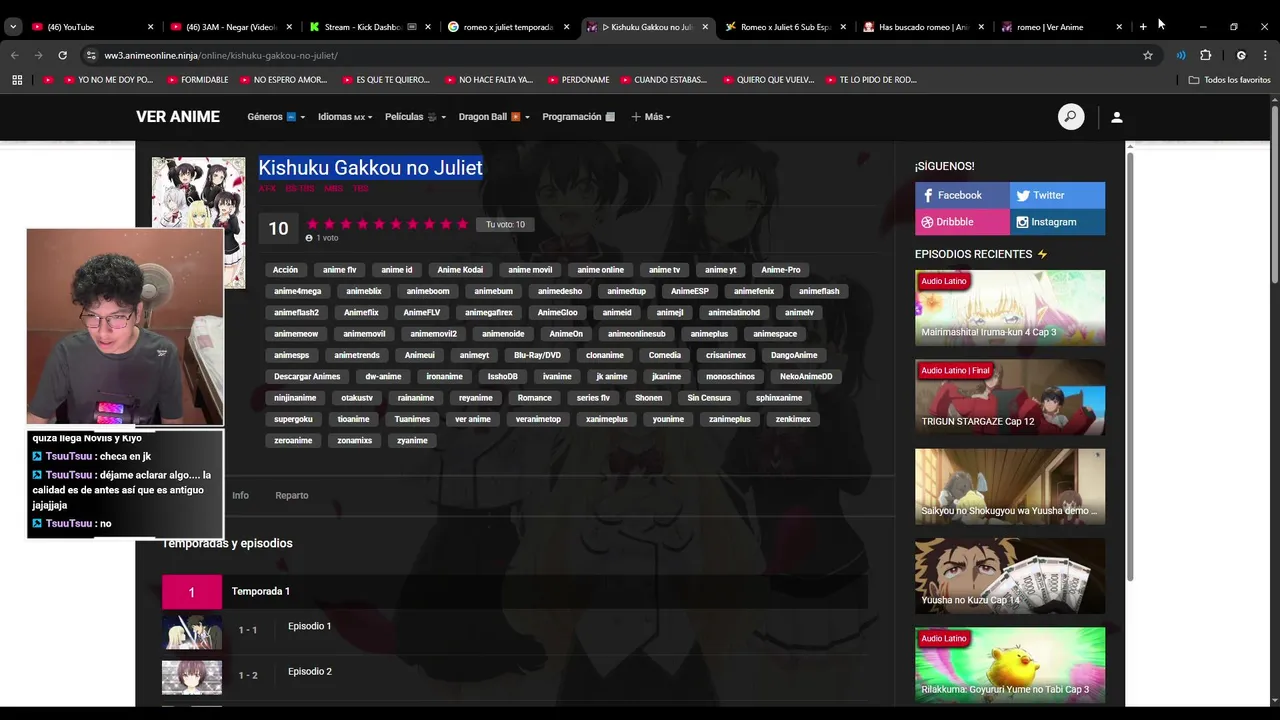This screenshot has width=1280, height=720.
Task: Expand the Géneros dropdown menu
Action: click(276, 117)
